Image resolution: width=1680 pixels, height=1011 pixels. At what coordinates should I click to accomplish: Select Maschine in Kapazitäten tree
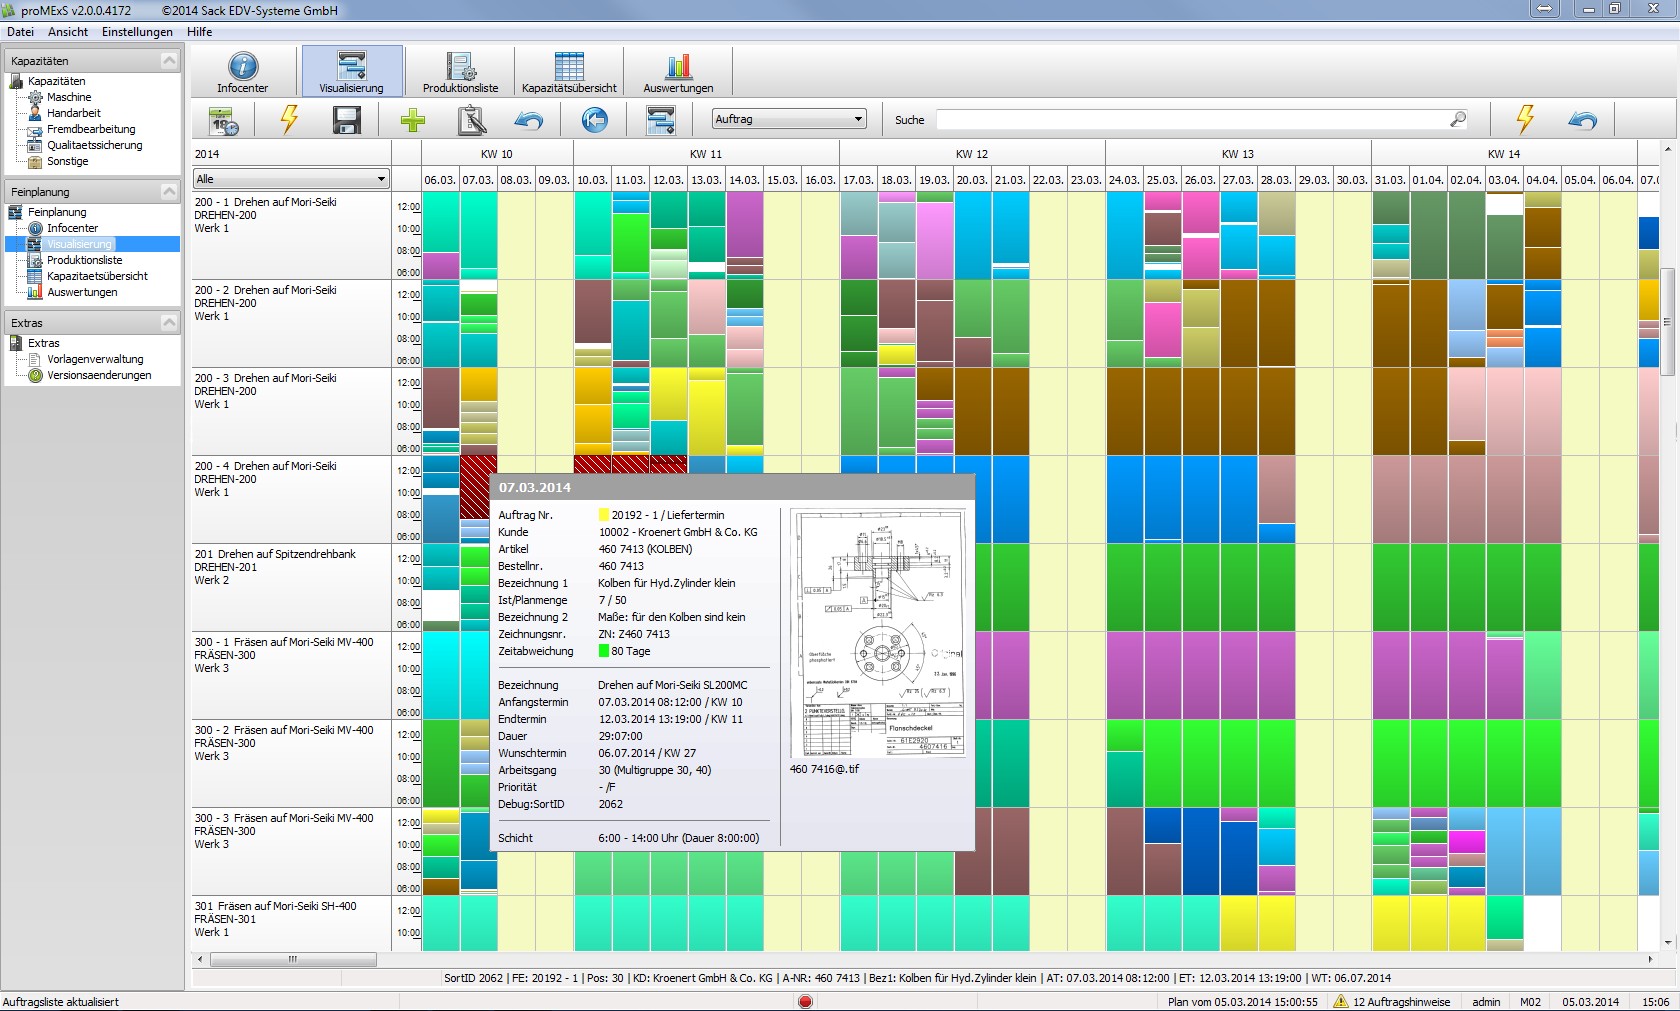69,97
